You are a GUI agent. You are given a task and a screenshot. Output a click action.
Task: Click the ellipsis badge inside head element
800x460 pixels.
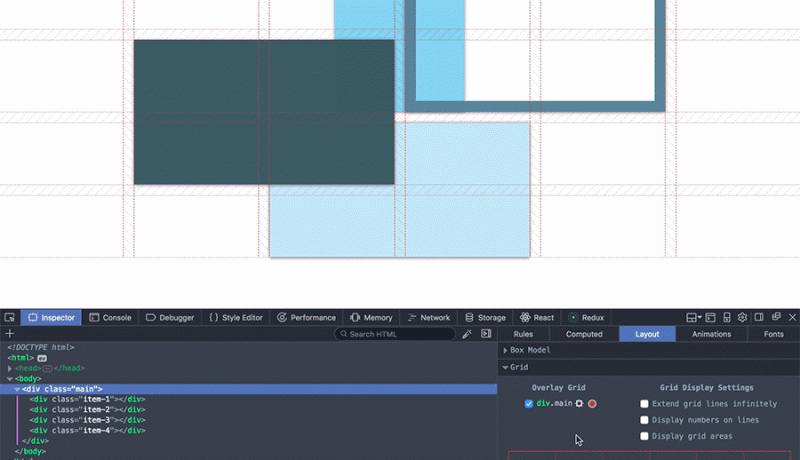47,368
